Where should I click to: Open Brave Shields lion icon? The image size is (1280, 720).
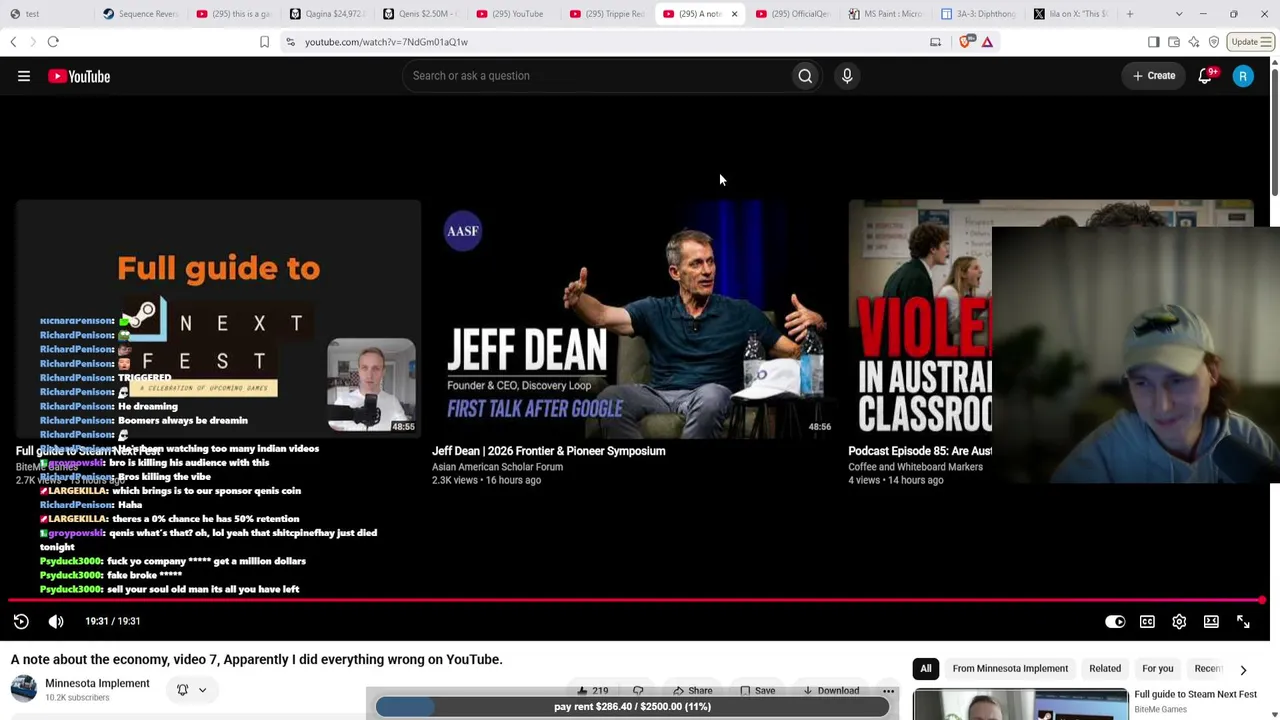tap(965, 42)
